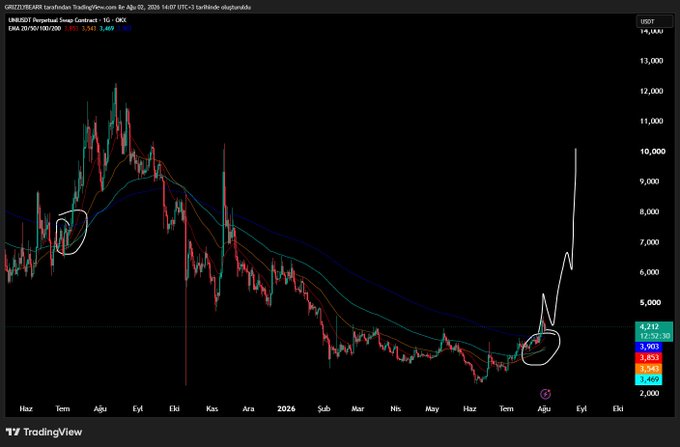The height and width of the screenshot is (447, 680).
Task: Click the purple lightning event icon
Action: click(x=545, y=394)
